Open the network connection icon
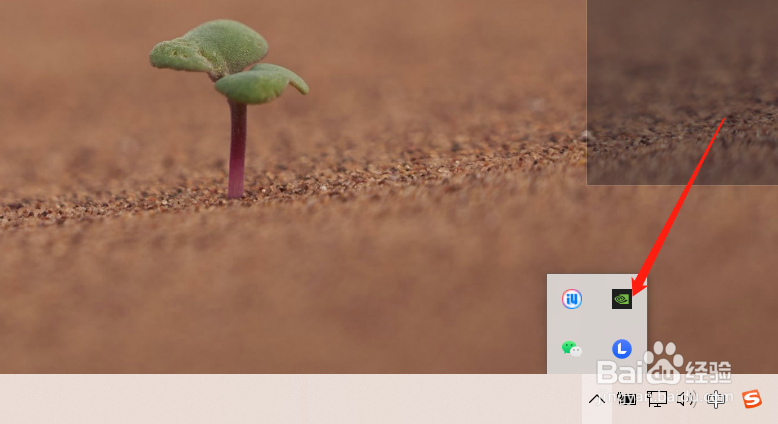This screenshot has width=778, height=424. click(x=657, y=399)
